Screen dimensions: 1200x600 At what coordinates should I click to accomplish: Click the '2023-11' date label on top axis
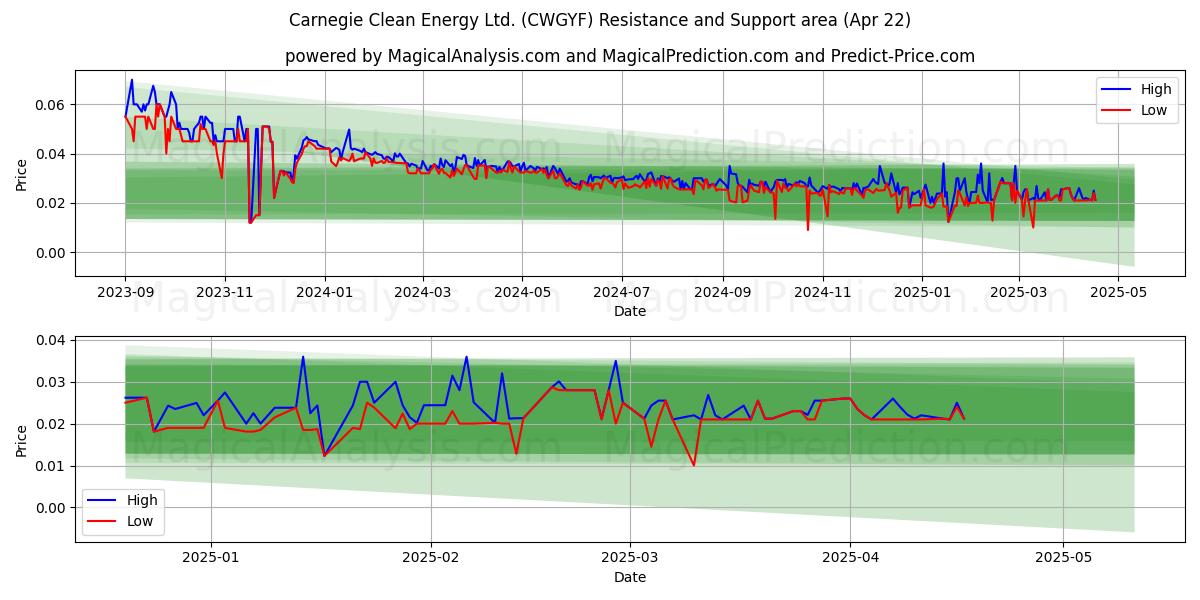[225, 293]
